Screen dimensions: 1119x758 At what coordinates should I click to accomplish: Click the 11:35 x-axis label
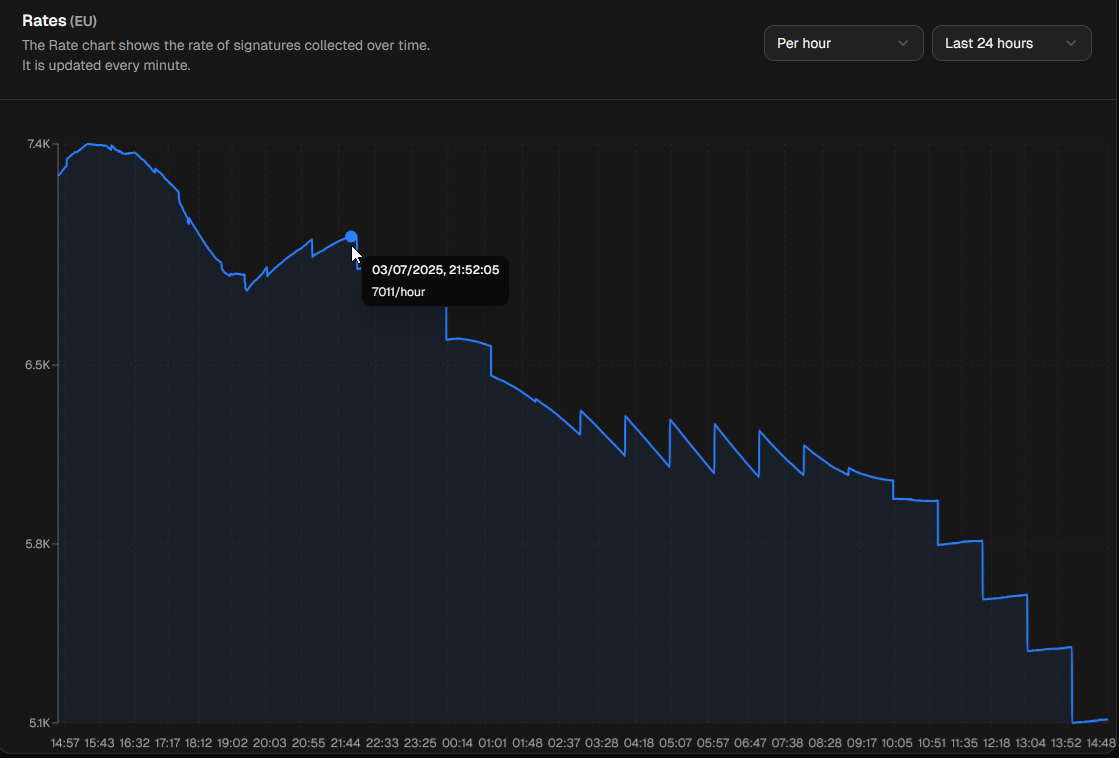pos(966,743)
